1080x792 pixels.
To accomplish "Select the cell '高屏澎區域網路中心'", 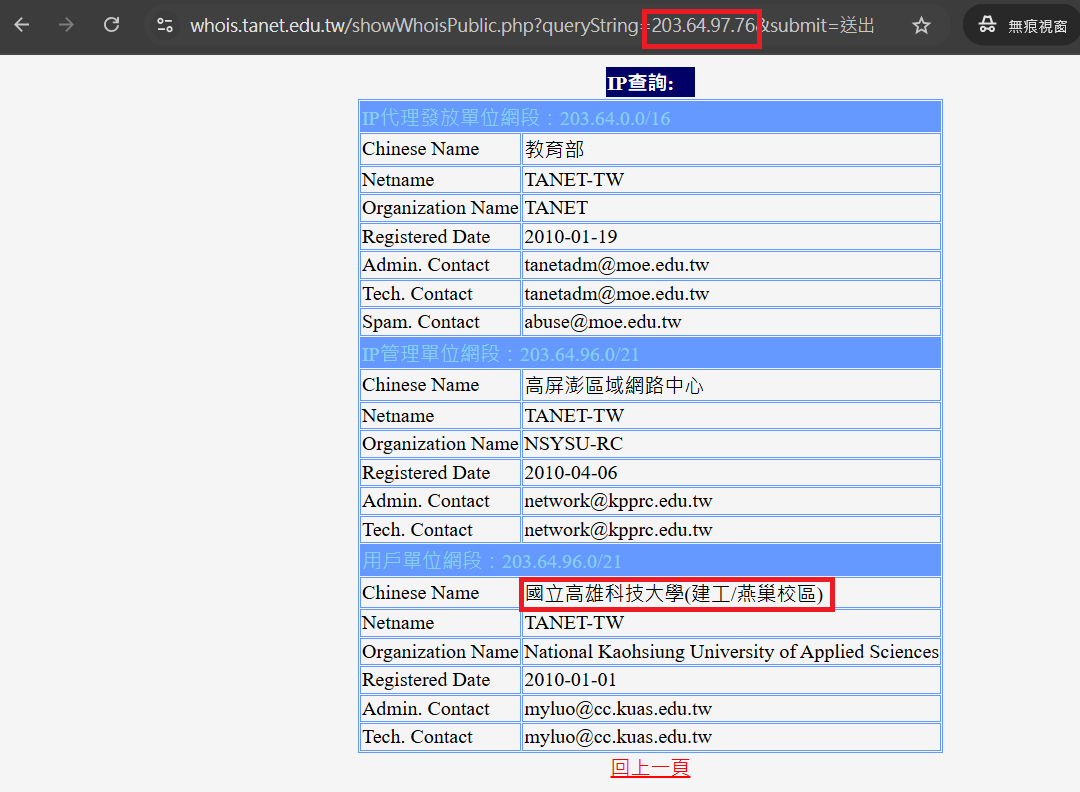I will click(x=731, y=385).
